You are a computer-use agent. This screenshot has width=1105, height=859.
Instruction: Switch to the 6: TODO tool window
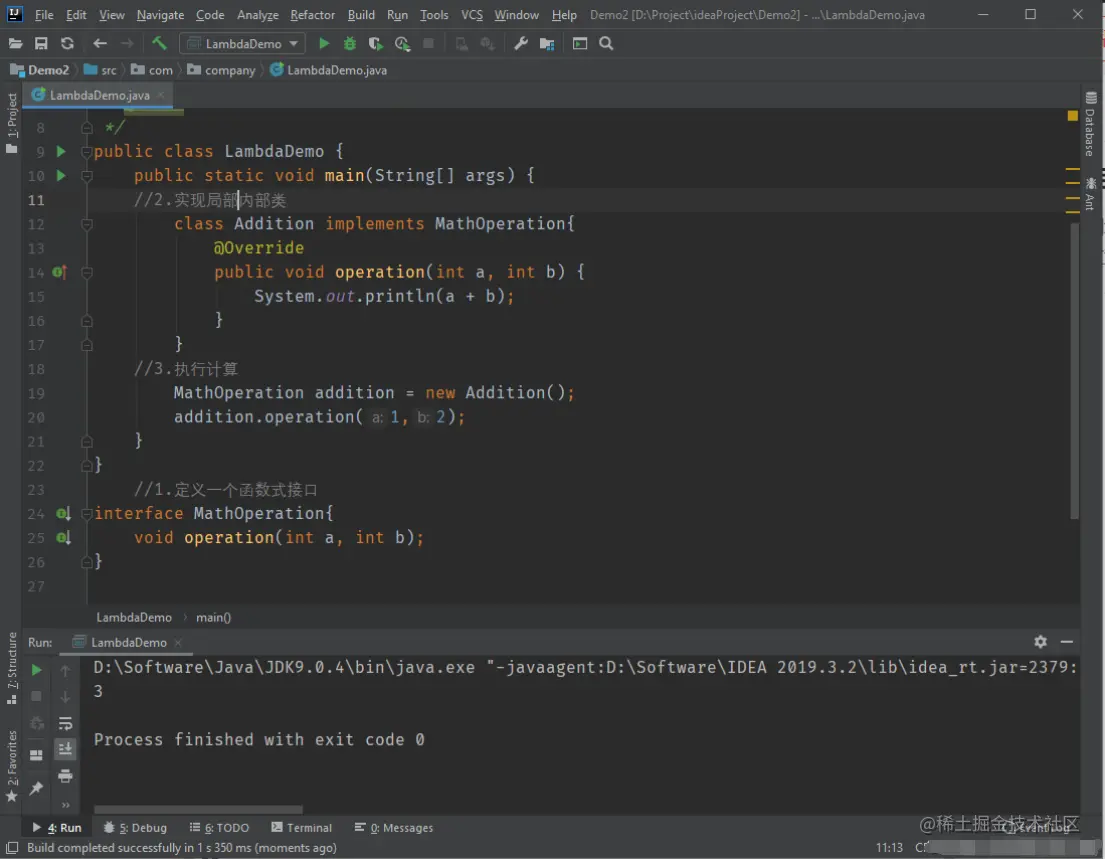(x=219, y=828)
